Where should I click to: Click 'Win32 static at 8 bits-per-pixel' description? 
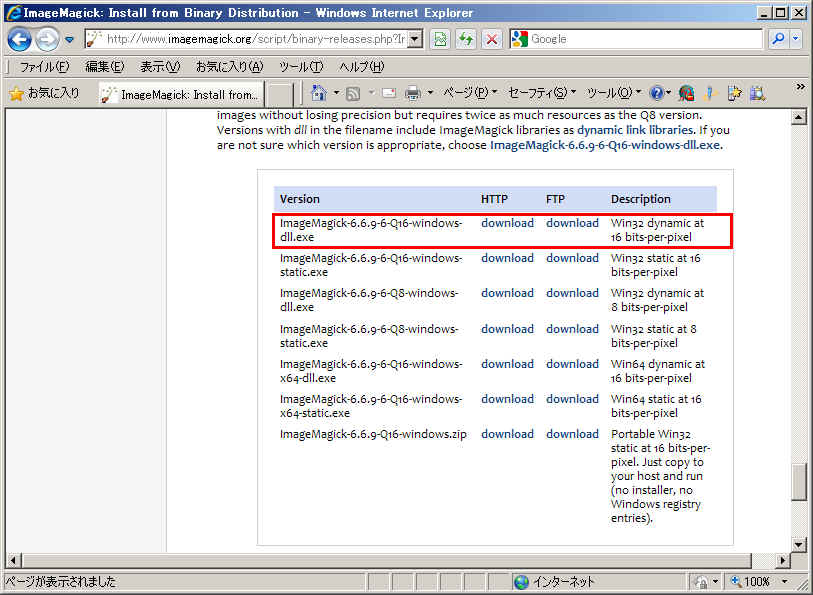pyautogui.click(x=653, y=336)
